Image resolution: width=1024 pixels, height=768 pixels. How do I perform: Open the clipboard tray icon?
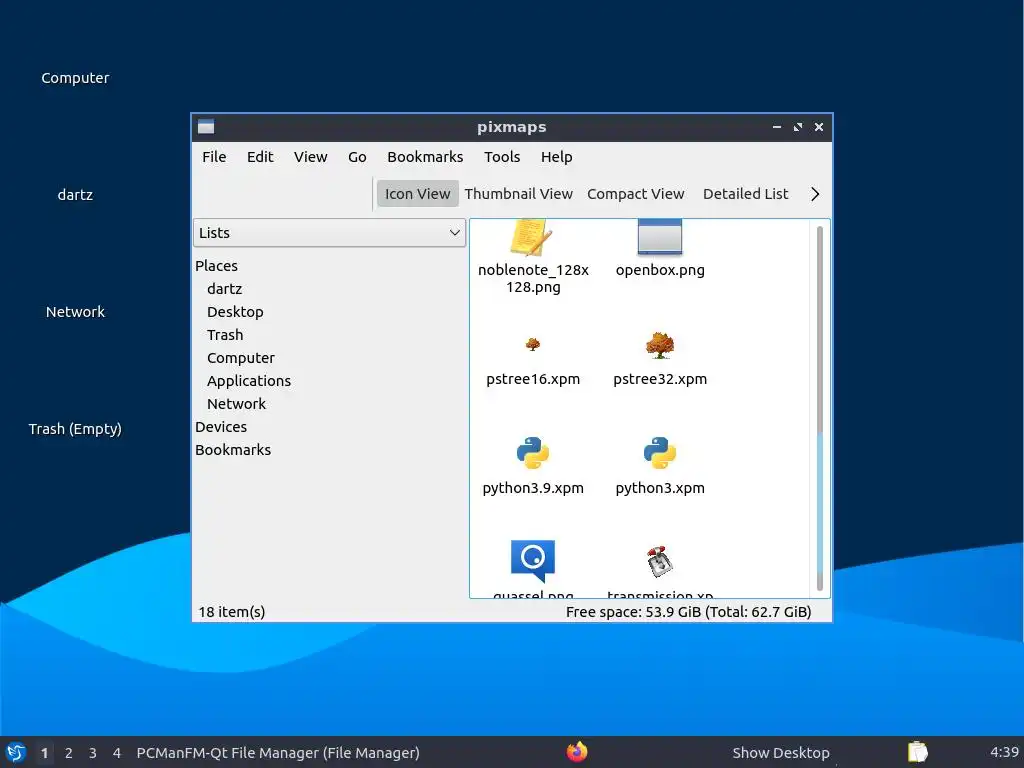coord(918,752)
